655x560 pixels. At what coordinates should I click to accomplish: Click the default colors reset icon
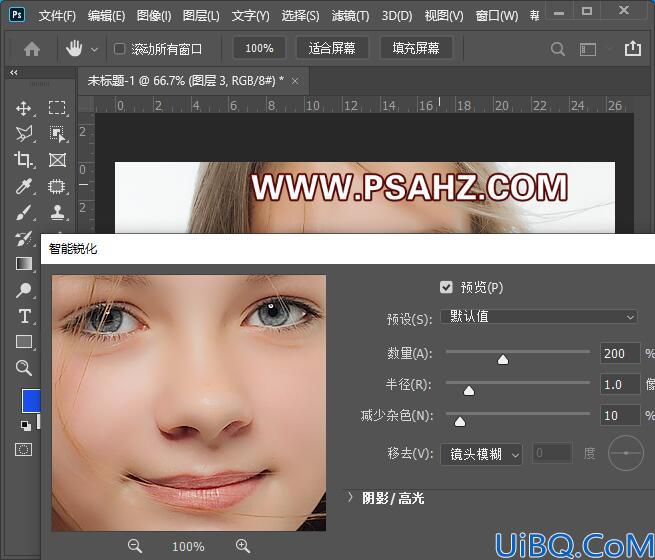(x=25, y=426)
